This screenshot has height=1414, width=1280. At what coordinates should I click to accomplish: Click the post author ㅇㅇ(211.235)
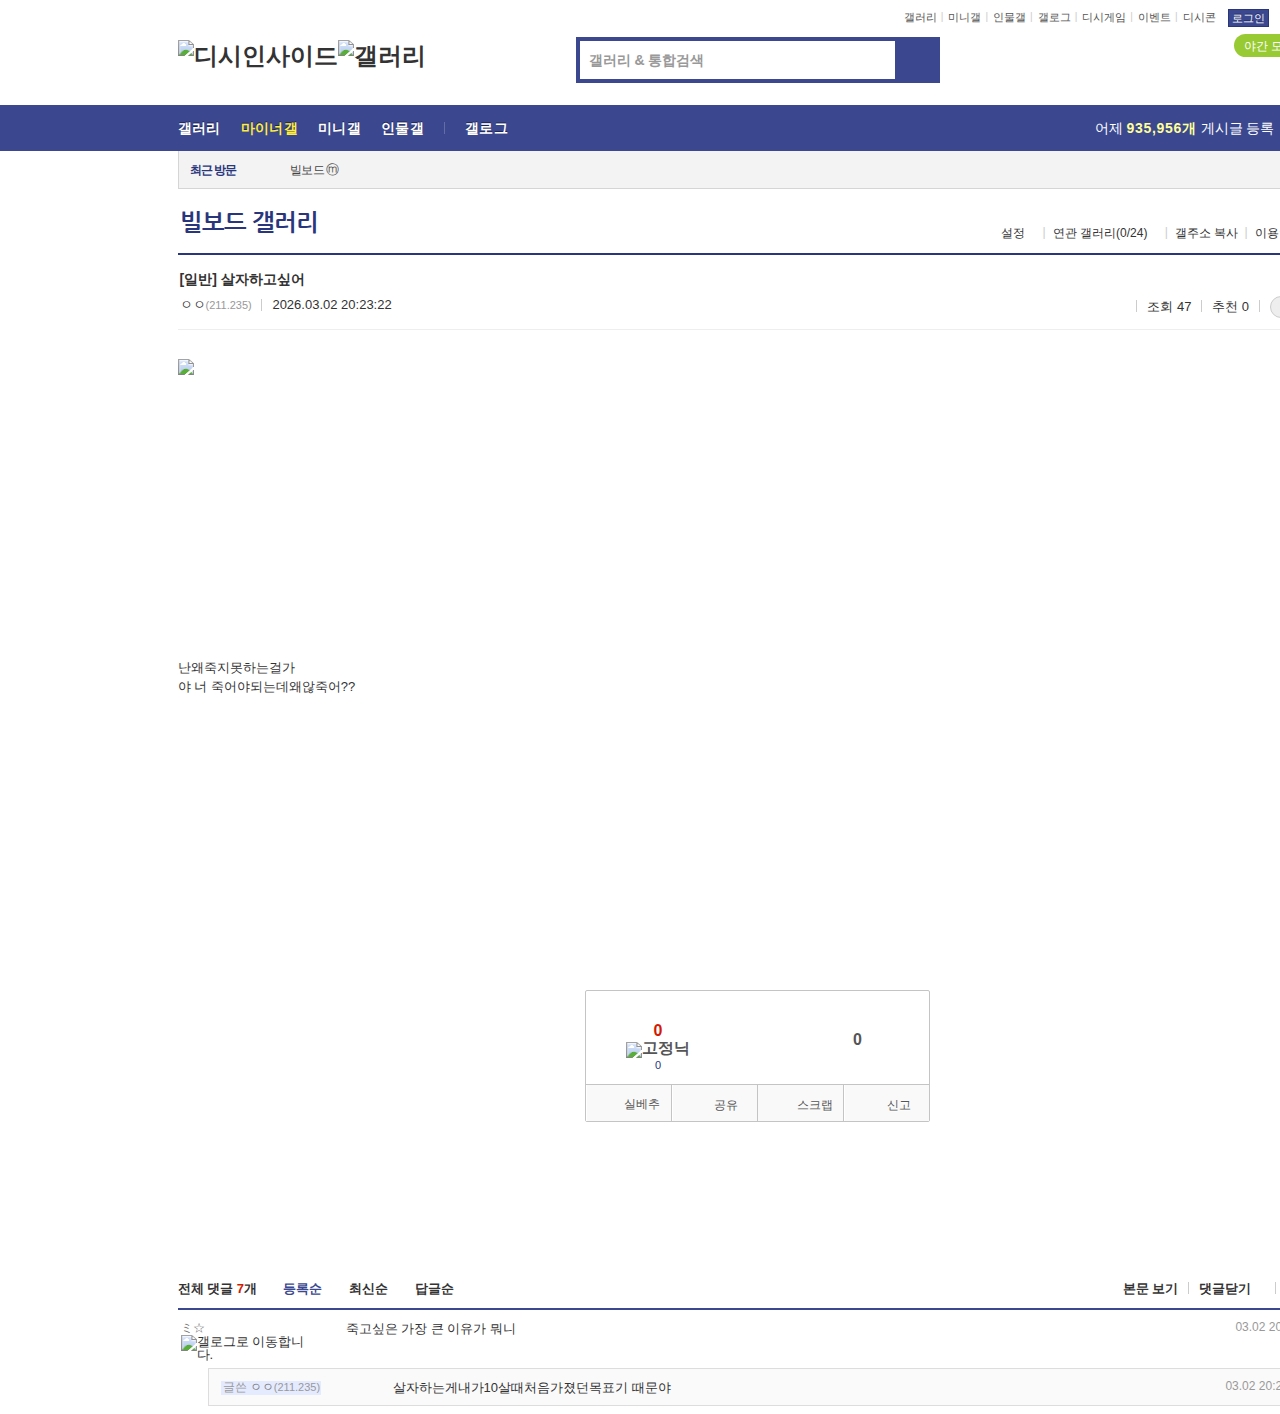click(x=217, y=305)
